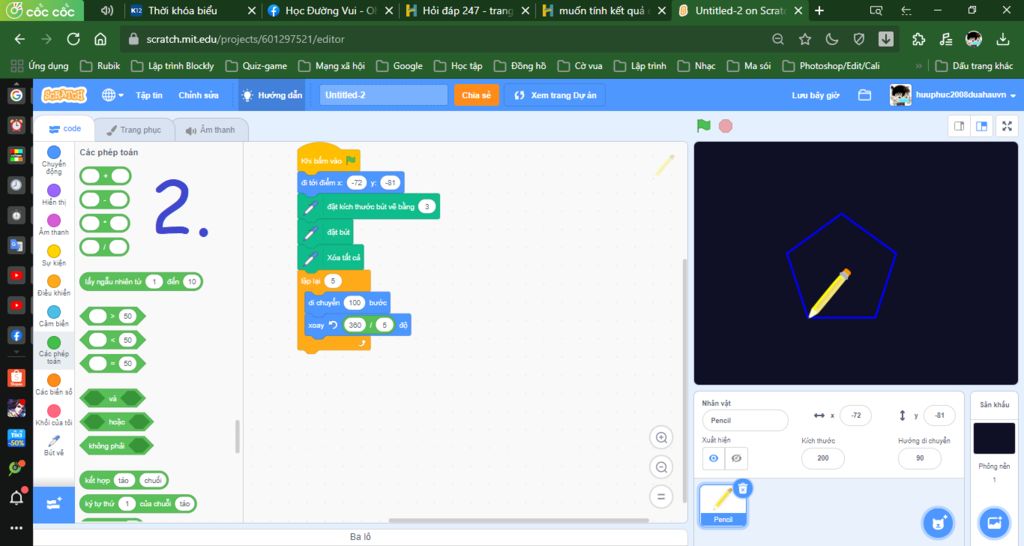Switch to large stage layout
Screen dimensions: 1024x546
(981, 126)
